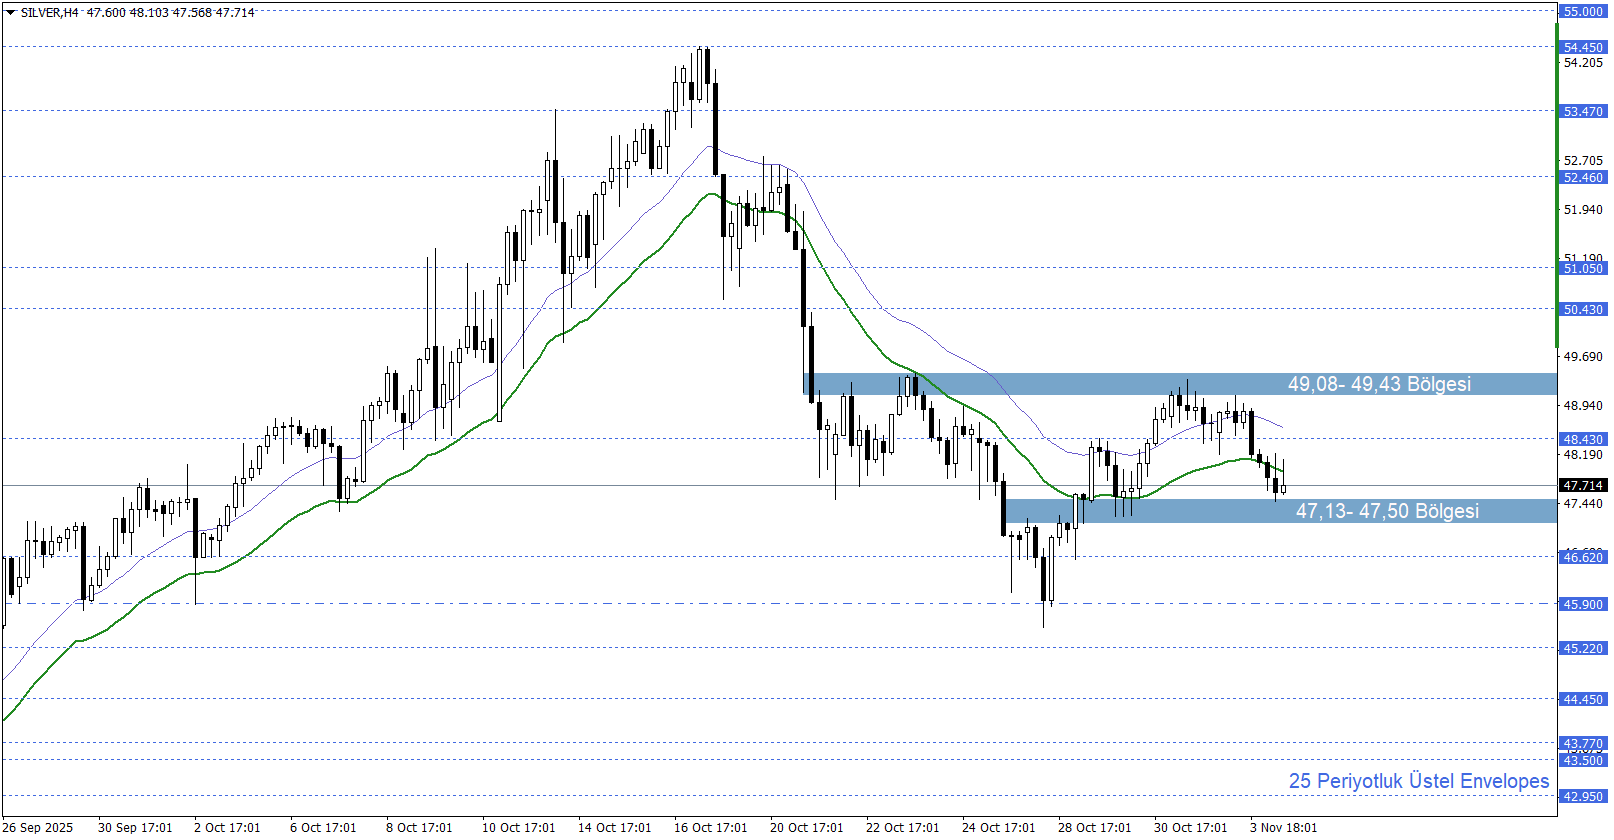This screenshot has width=1614, height=840.
Task: Click the 20 Oct 17:01 date on time axis
Action: coord(806,827)
